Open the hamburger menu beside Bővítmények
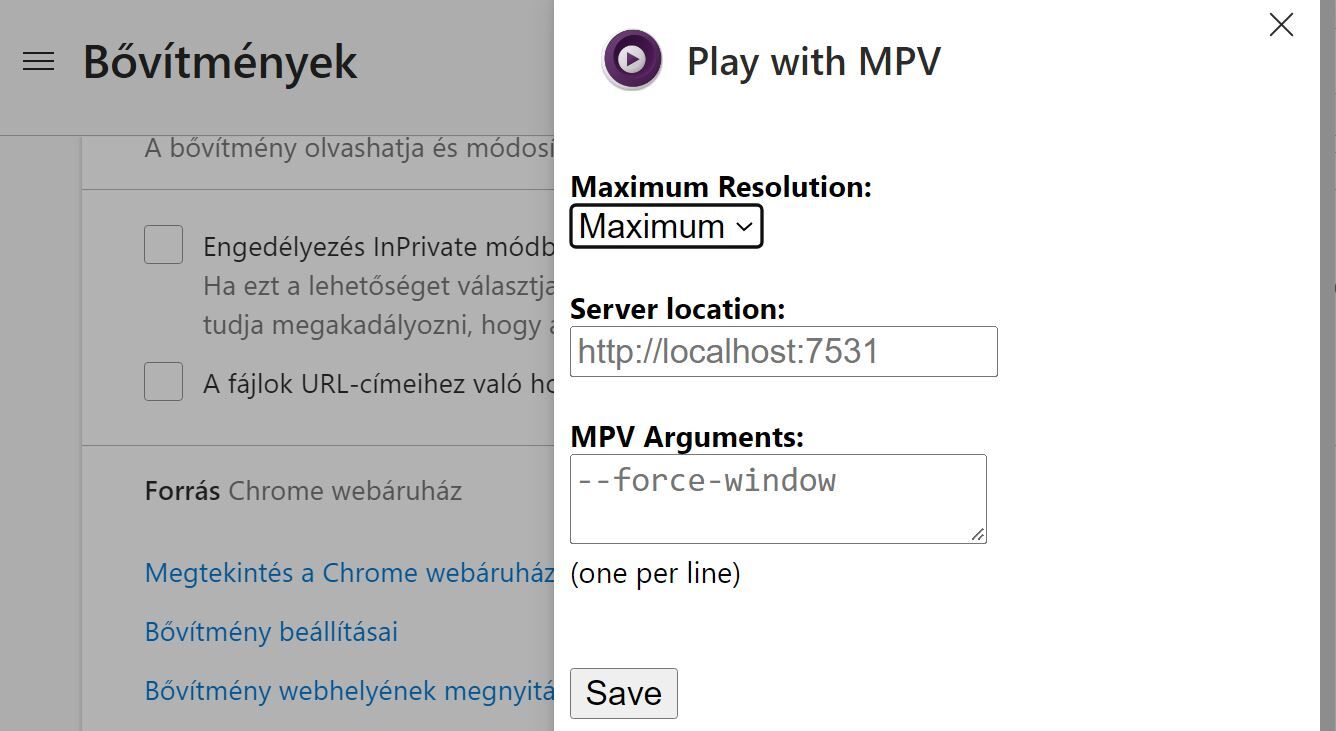Viewport: 1336px width, 731px height. pos(38,62)
